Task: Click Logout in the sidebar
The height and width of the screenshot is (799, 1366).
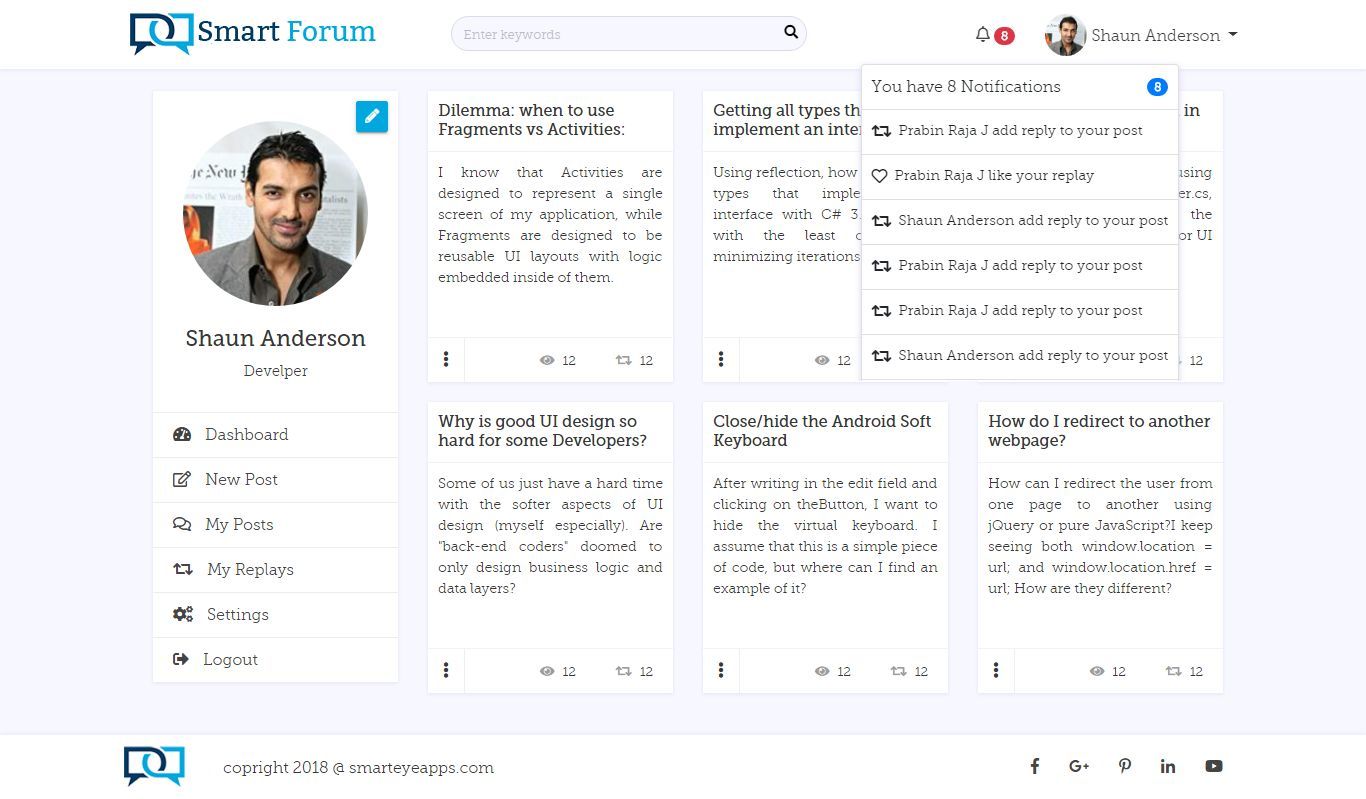Action: (230, 659)
